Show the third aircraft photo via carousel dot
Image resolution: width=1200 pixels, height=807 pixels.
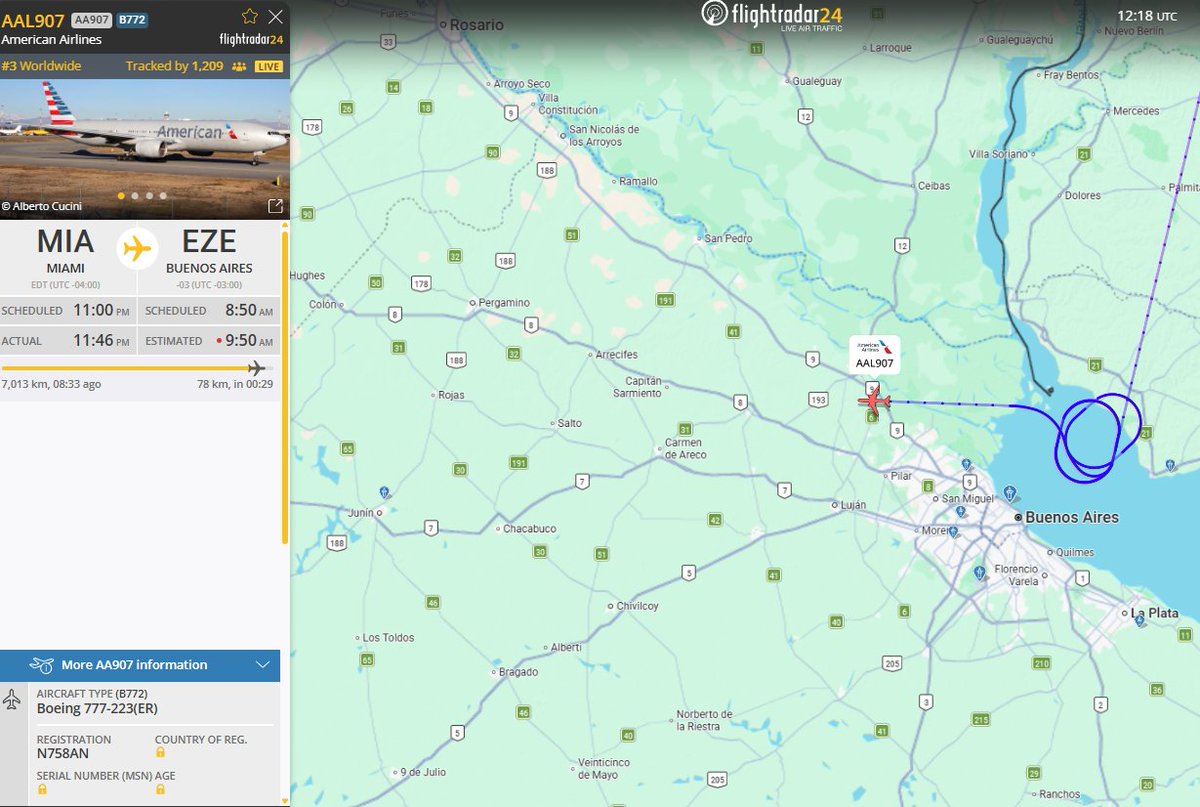149,196
